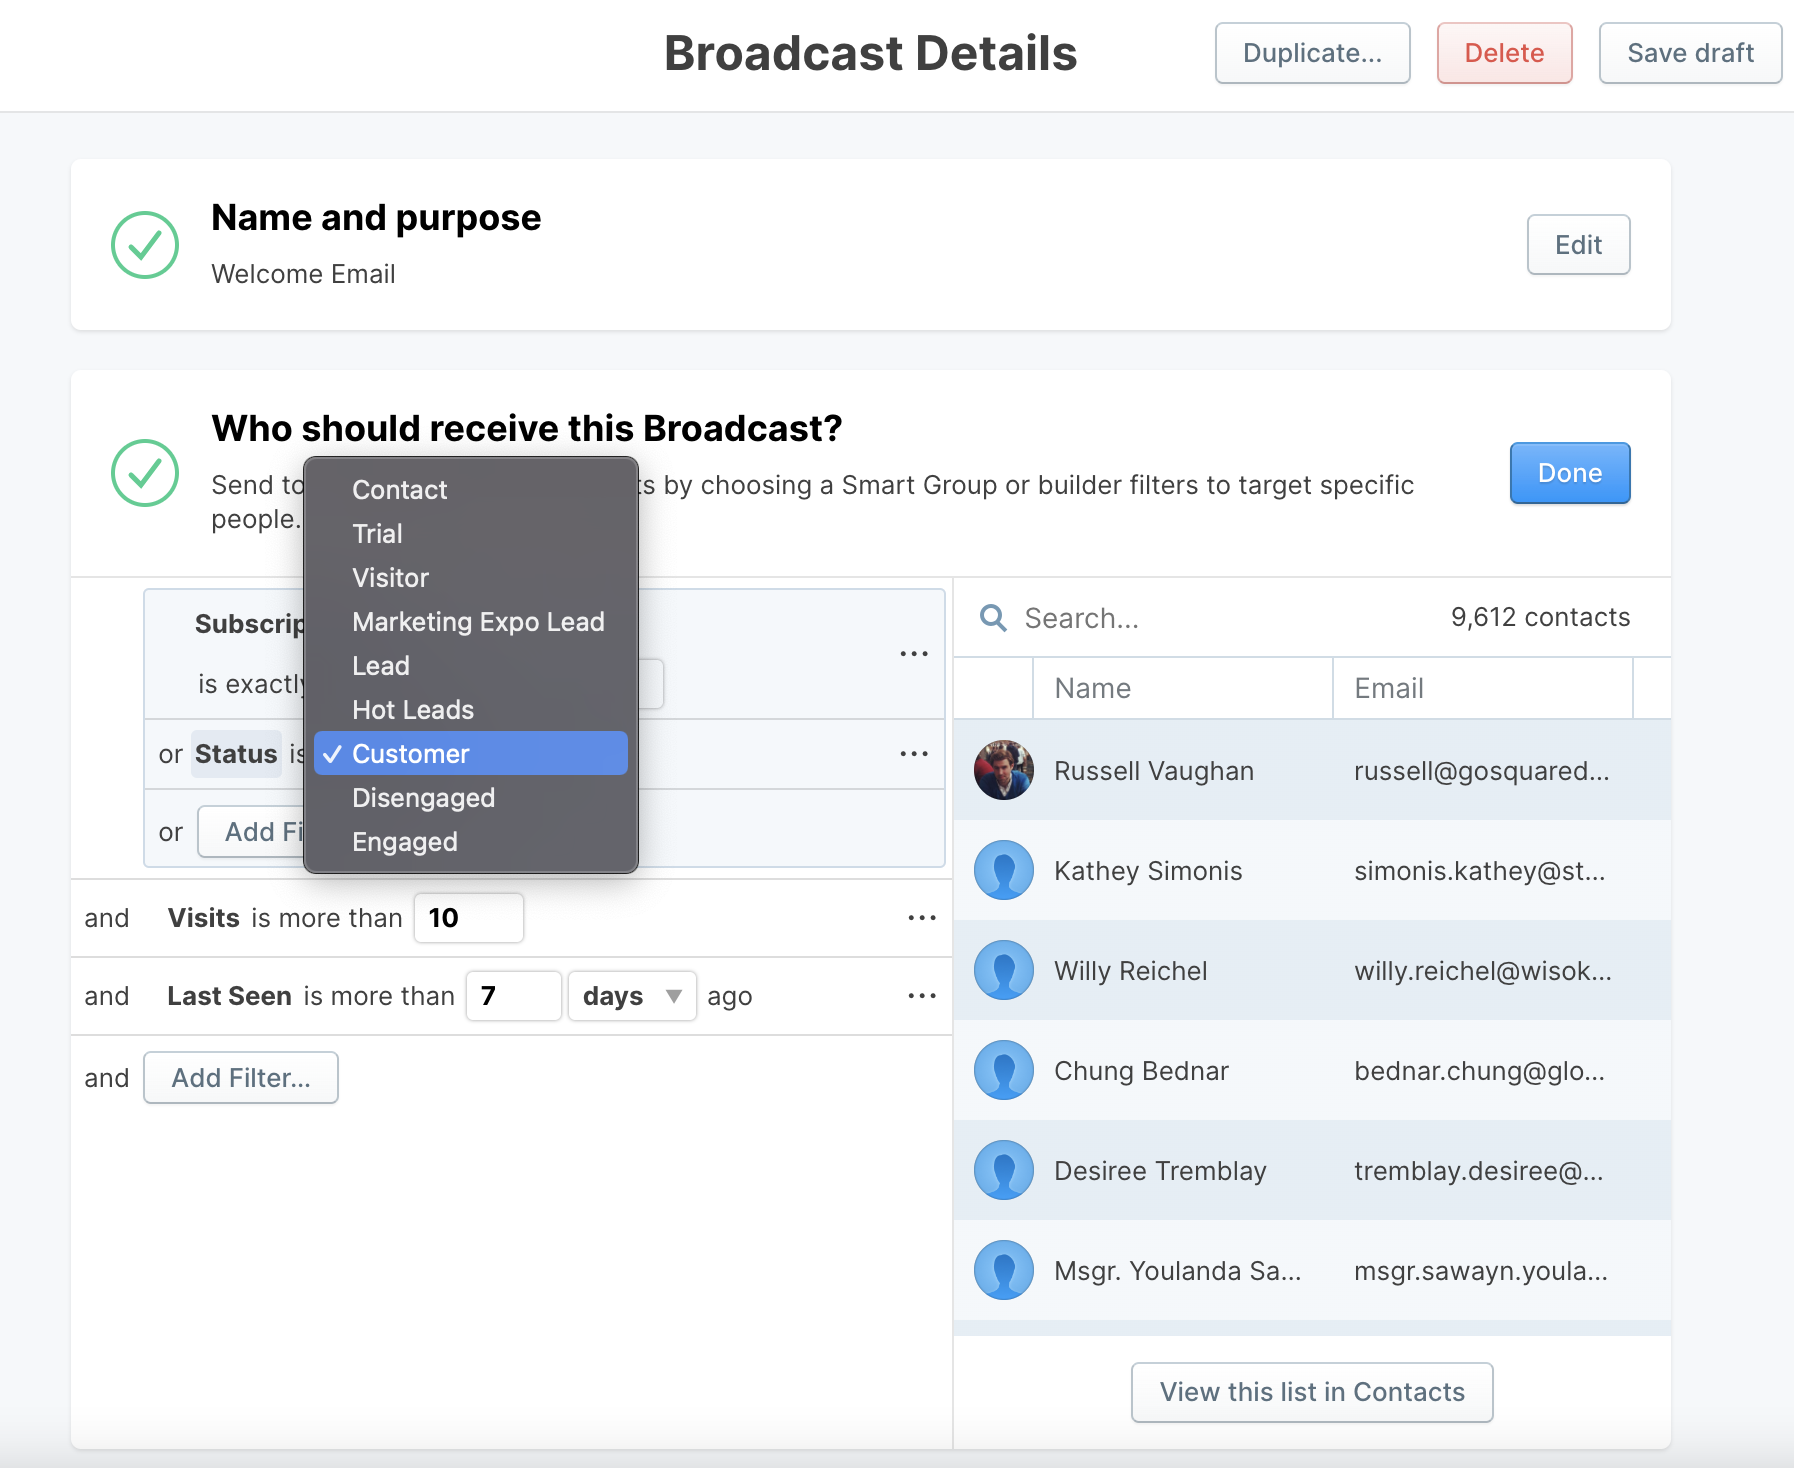
Task: Open options for Status filter row
Action: (914, 754)
